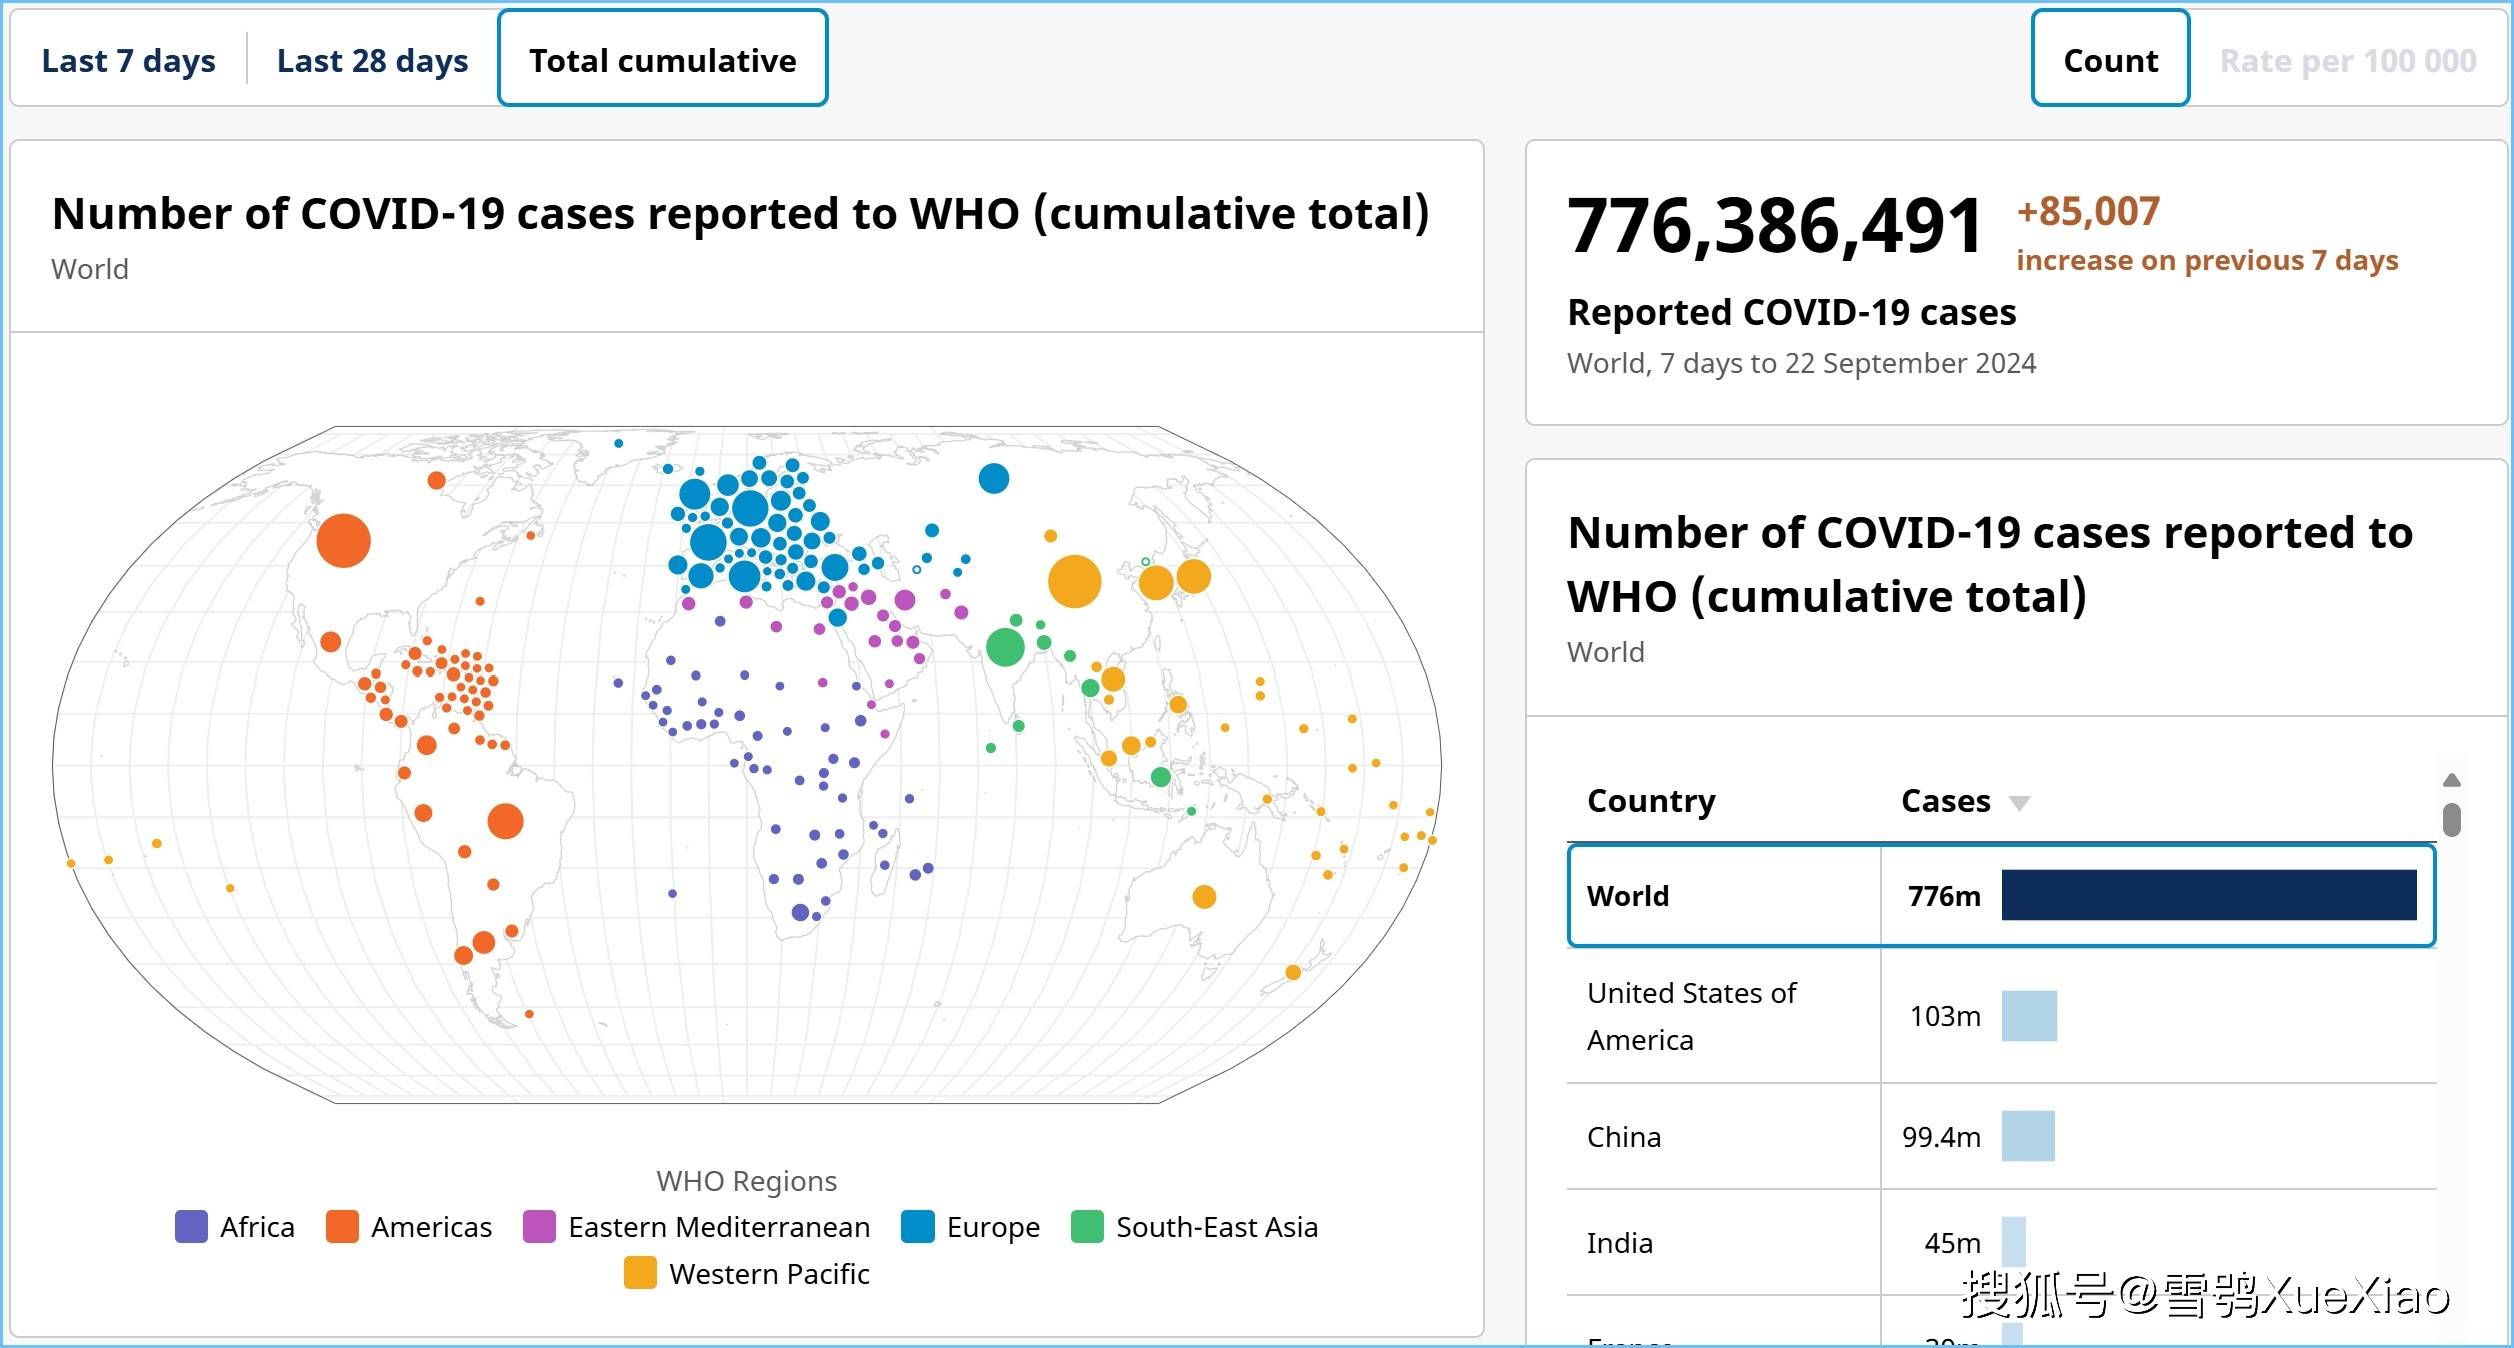The width and height of the screenshot is (2514, 1348).
Task: Toggle Count metric display
Action: click(x=2110, y=61)
